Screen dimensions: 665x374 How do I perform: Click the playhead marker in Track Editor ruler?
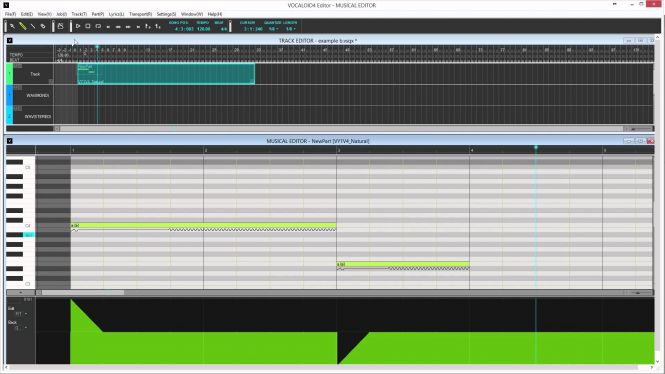pos(97,47)
